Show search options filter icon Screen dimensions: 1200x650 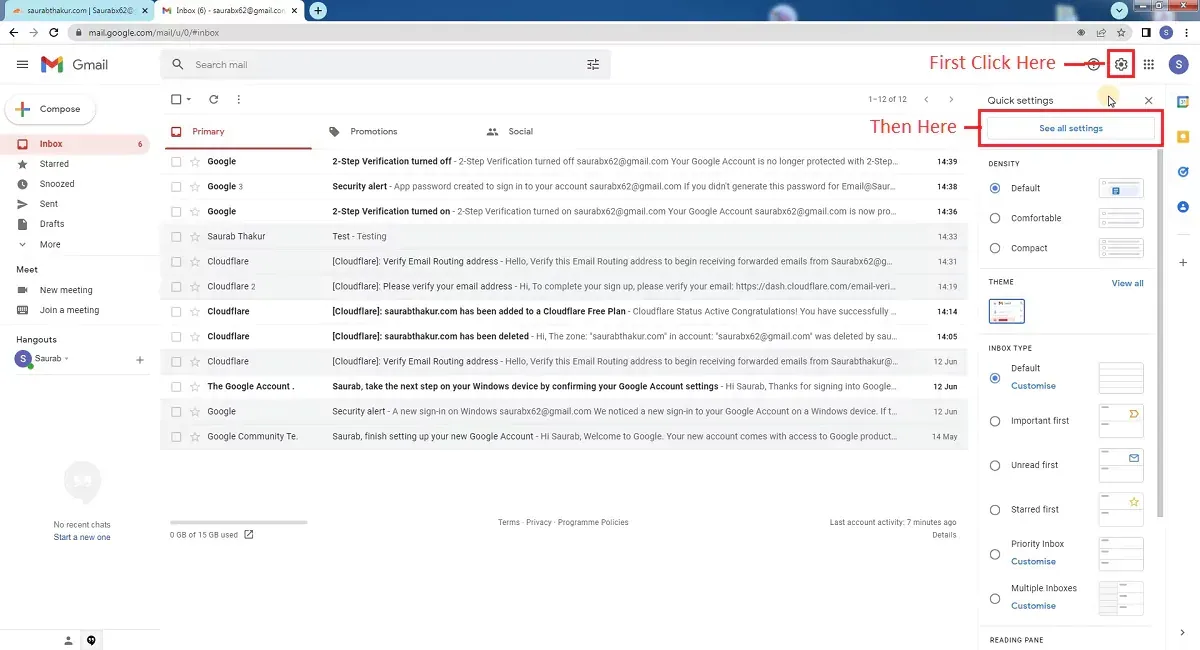593,64
